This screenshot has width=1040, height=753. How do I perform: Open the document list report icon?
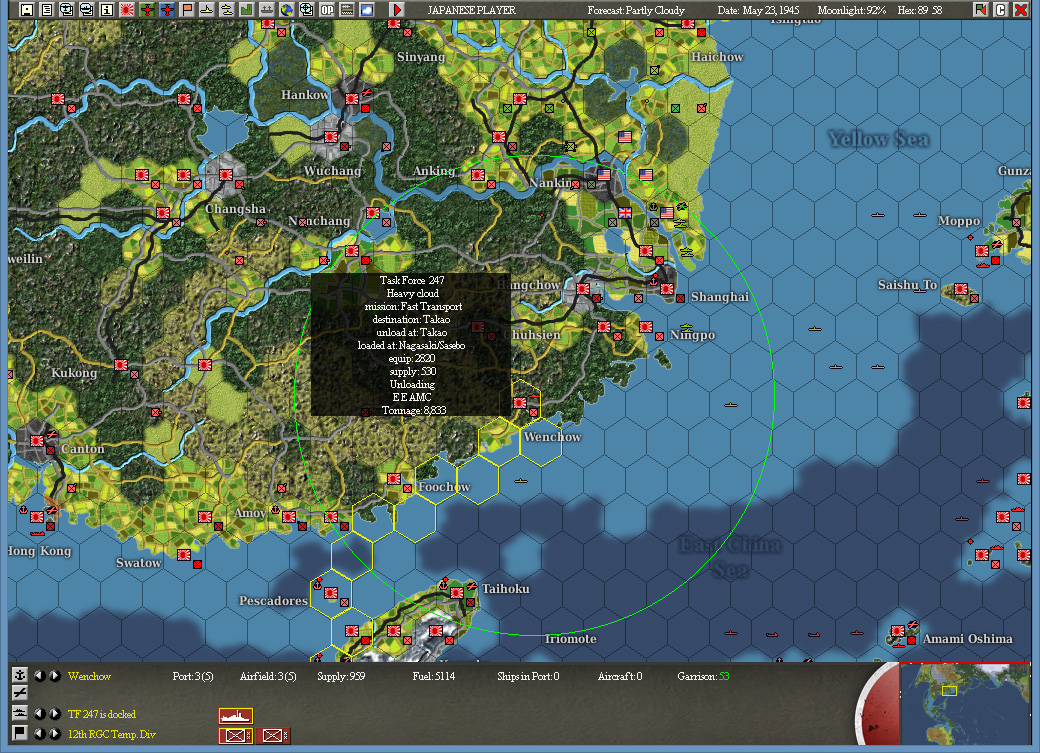[x=46, y=9]
